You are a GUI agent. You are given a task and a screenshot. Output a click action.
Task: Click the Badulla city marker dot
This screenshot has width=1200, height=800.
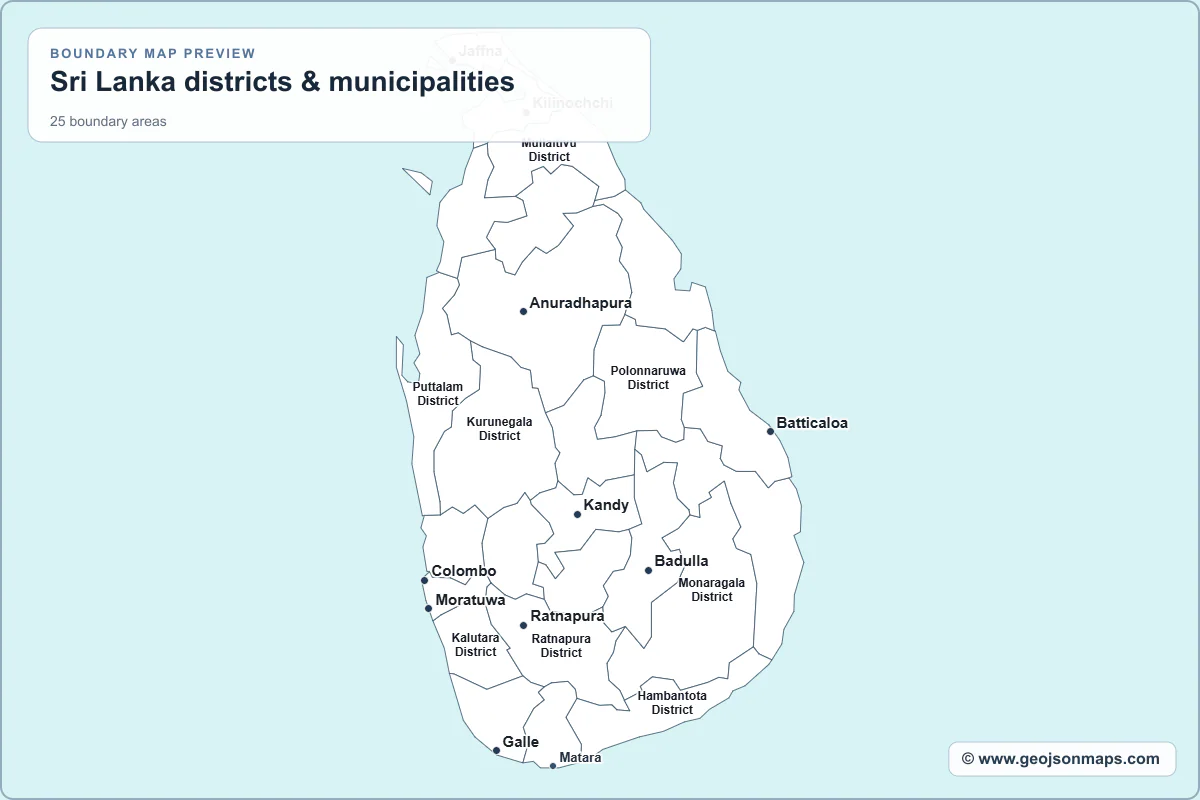[x=648, y=570]
